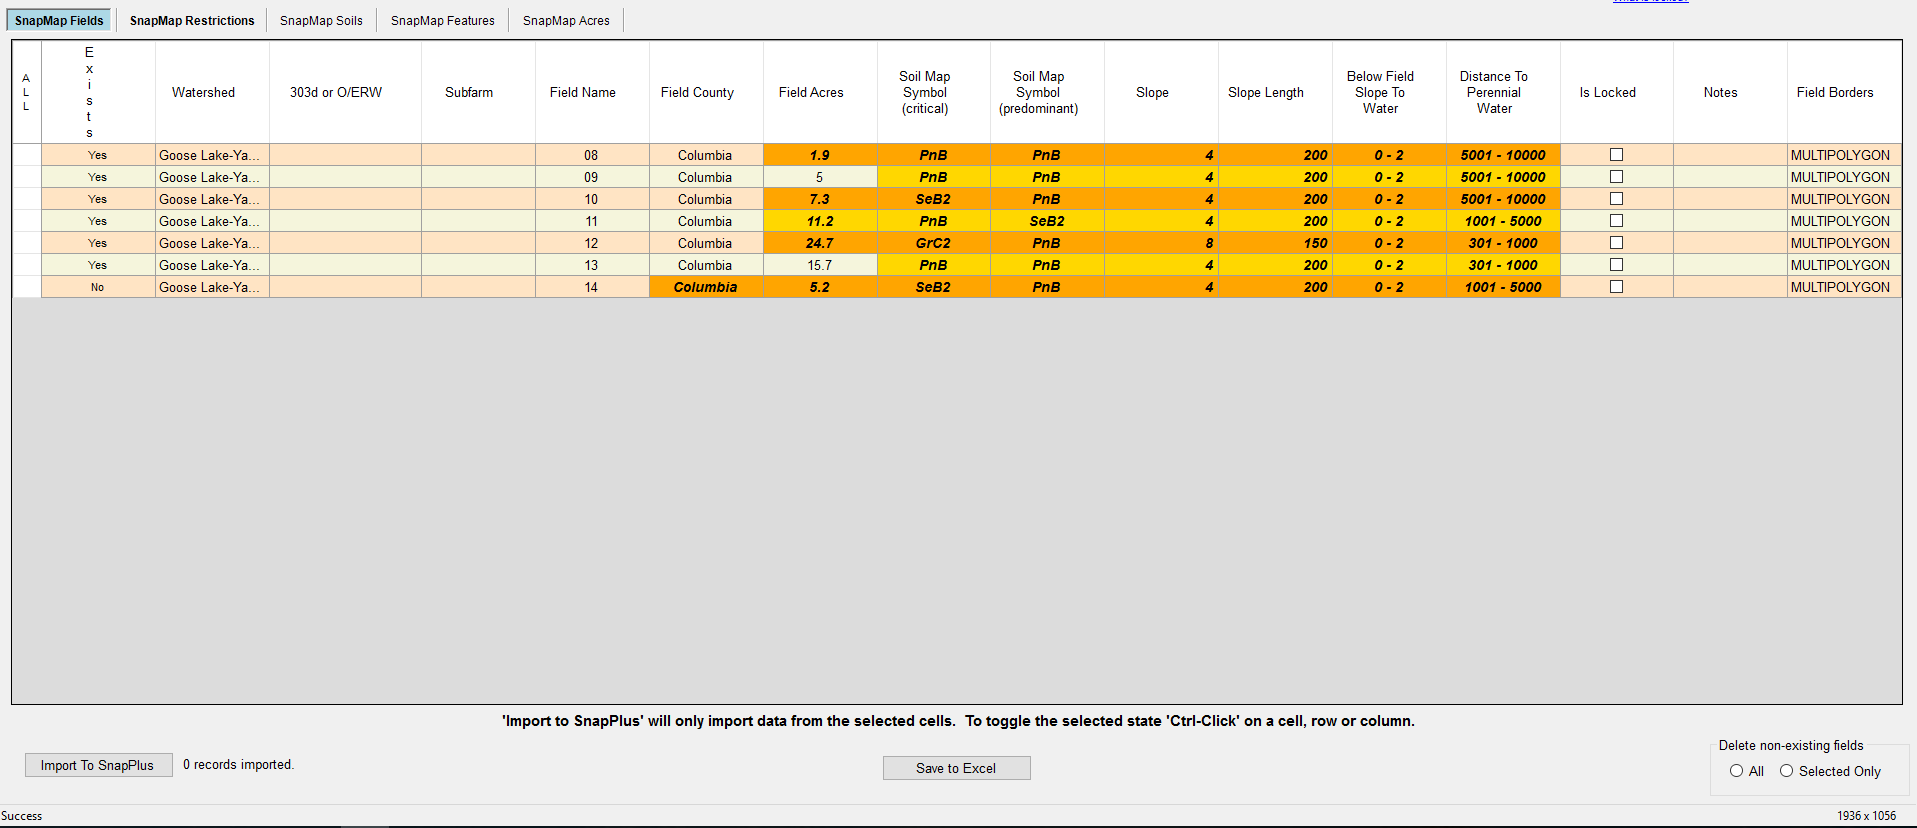Click predominant soil 'SeB2' cell for field 11

point(1047,221)
